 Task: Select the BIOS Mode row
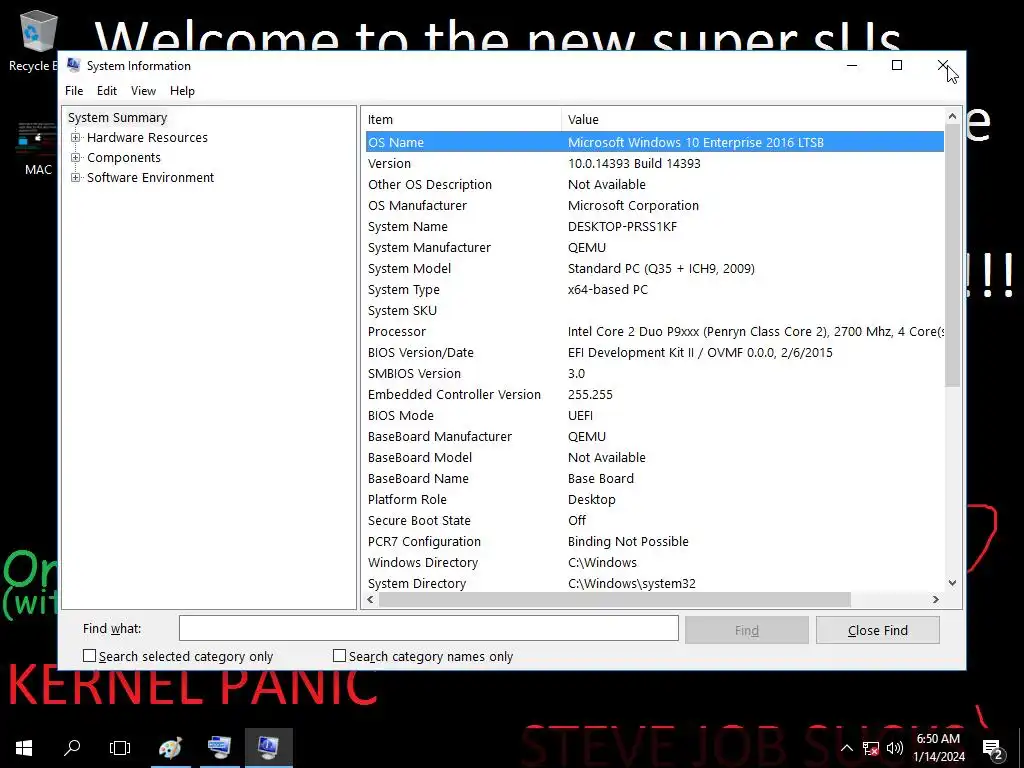pos(654,415)
